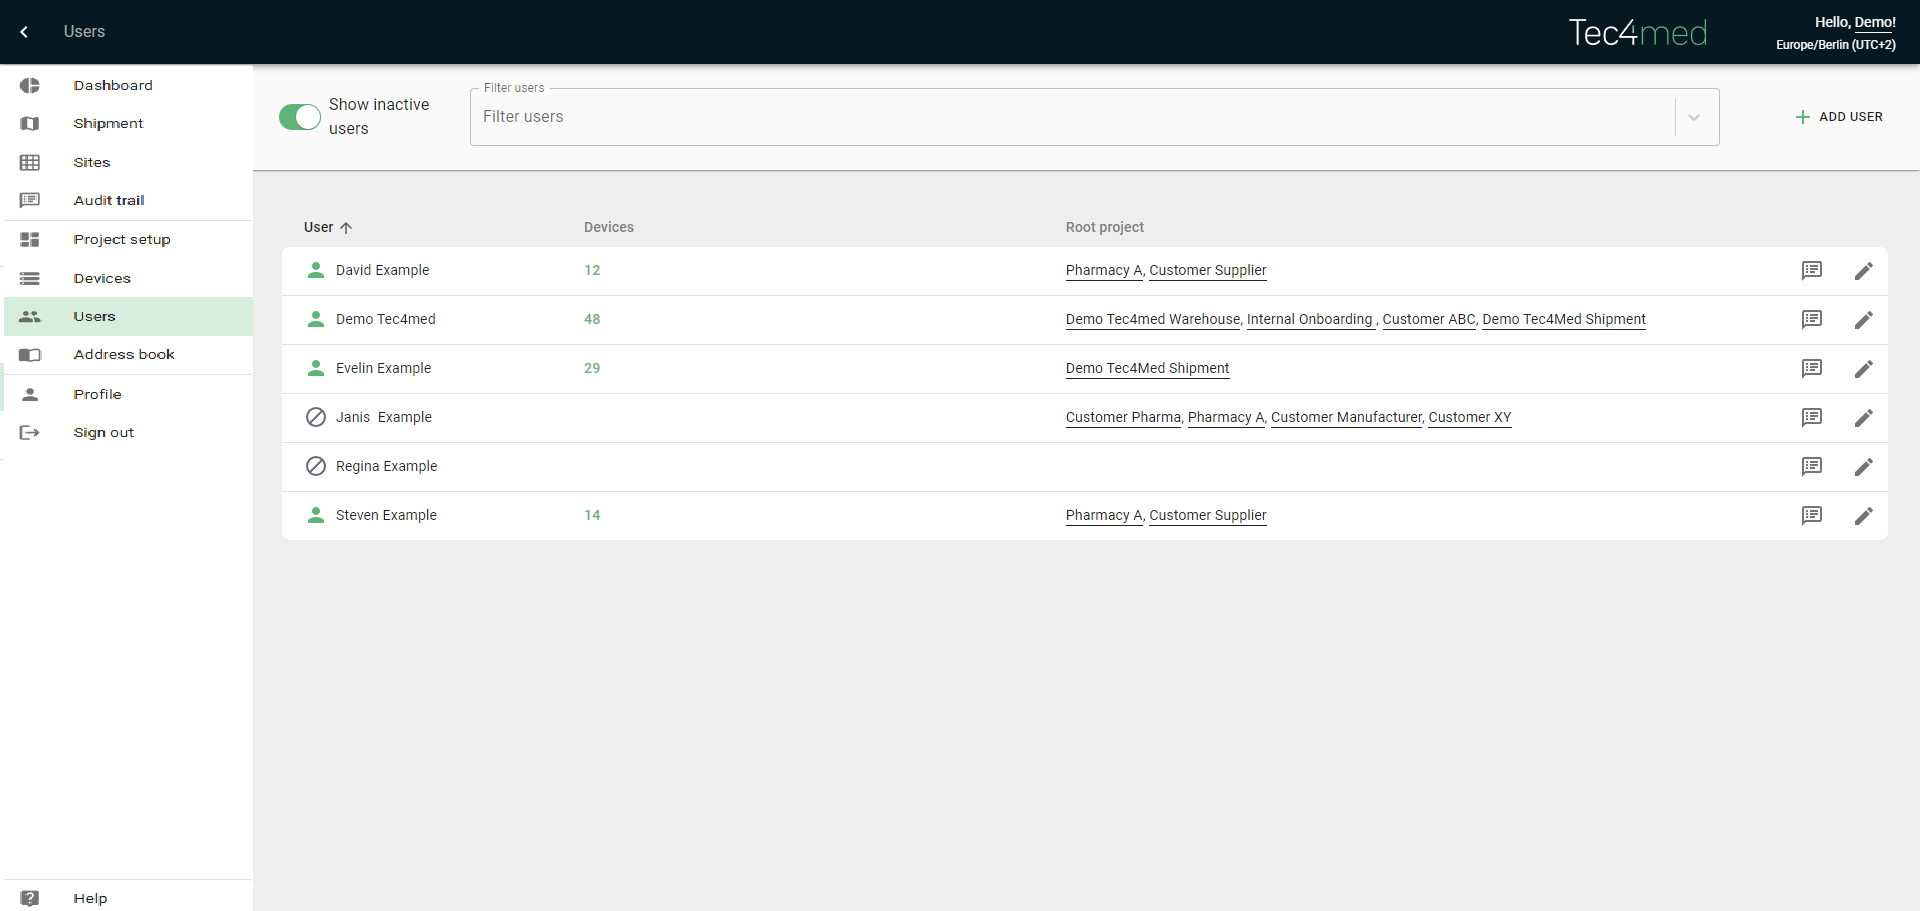Go to Audit trail in the sidebar

click(x=108, y=201)
